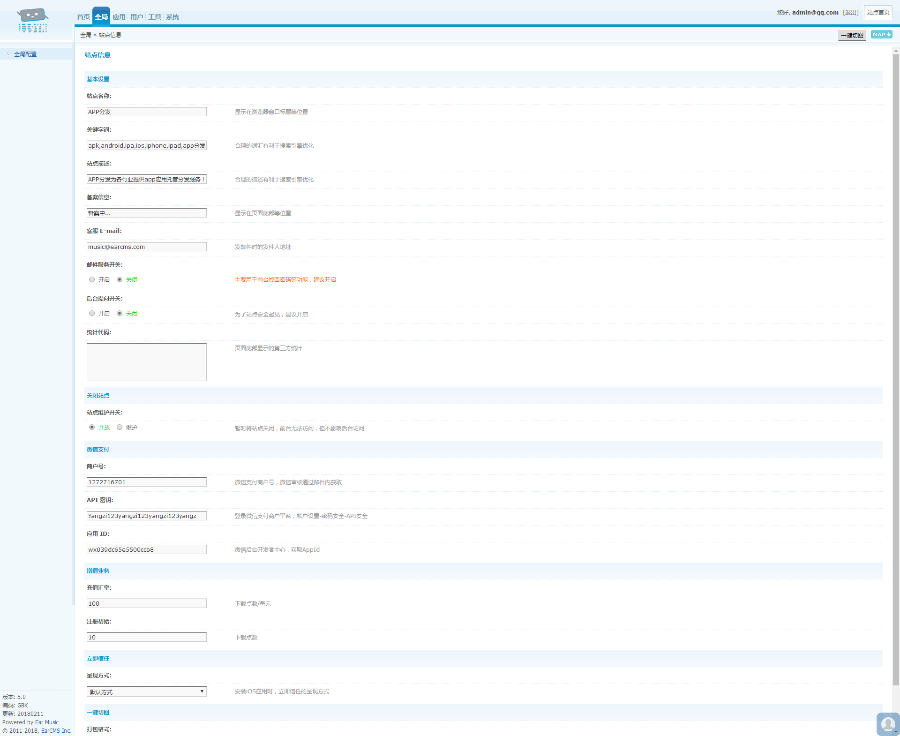Viewport: 900px width, 736px height.
Task: Click the field containing the value 10
Action: [x=146, y=637]
